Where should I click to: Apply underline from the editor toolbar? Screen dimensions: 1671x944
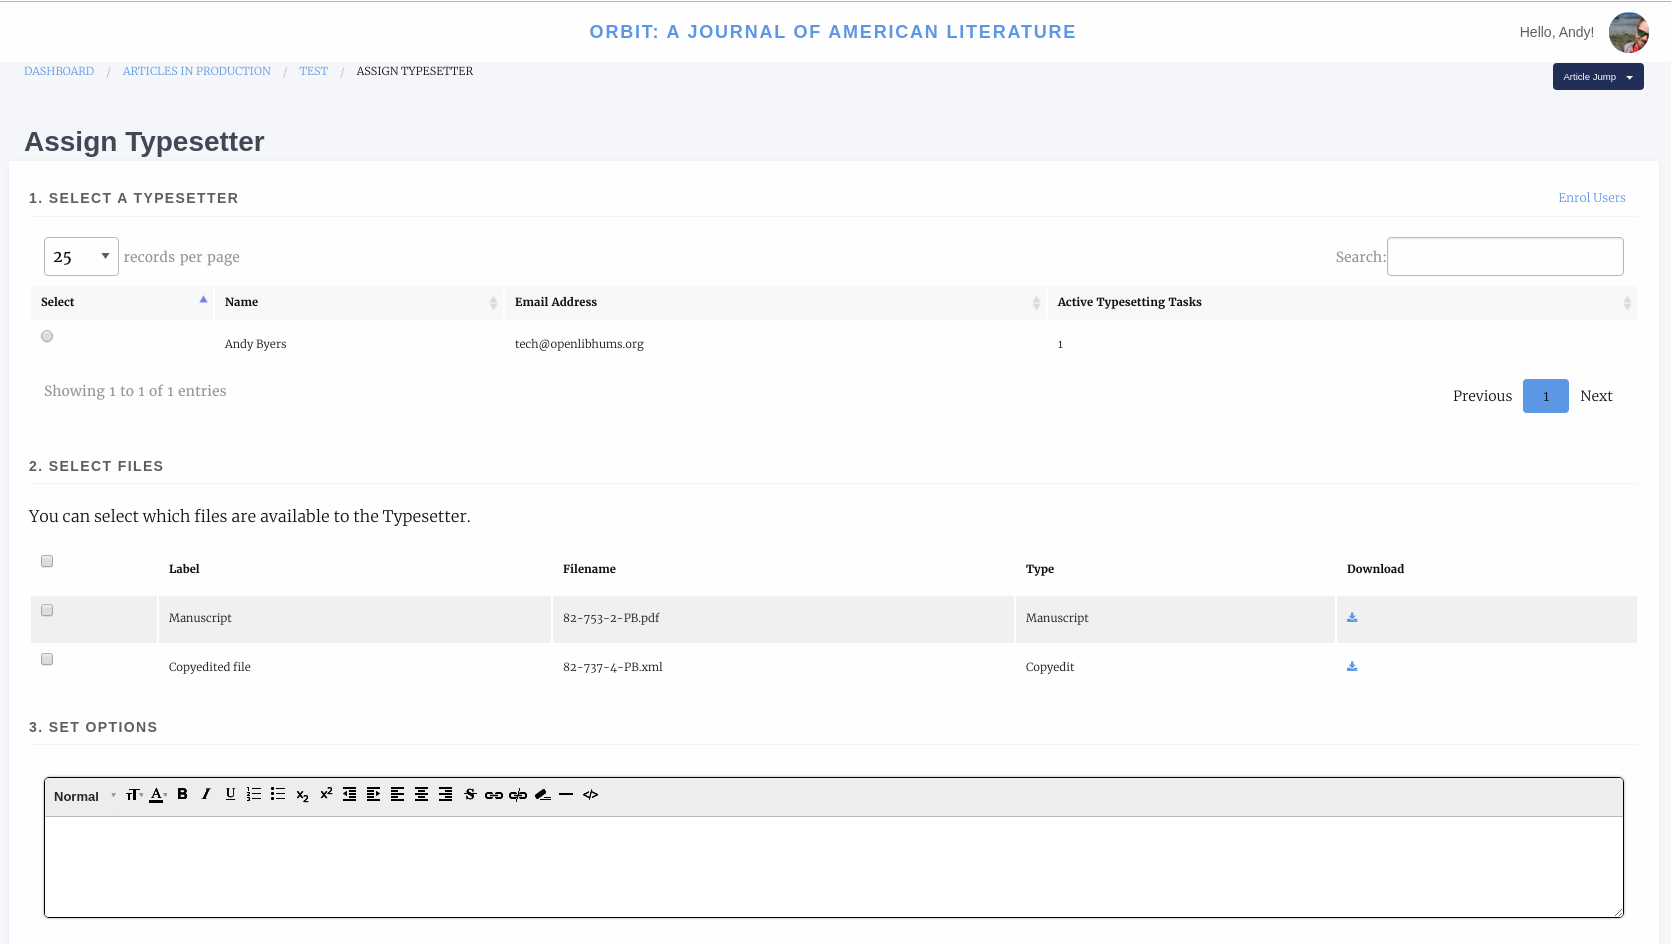[230, 794]
